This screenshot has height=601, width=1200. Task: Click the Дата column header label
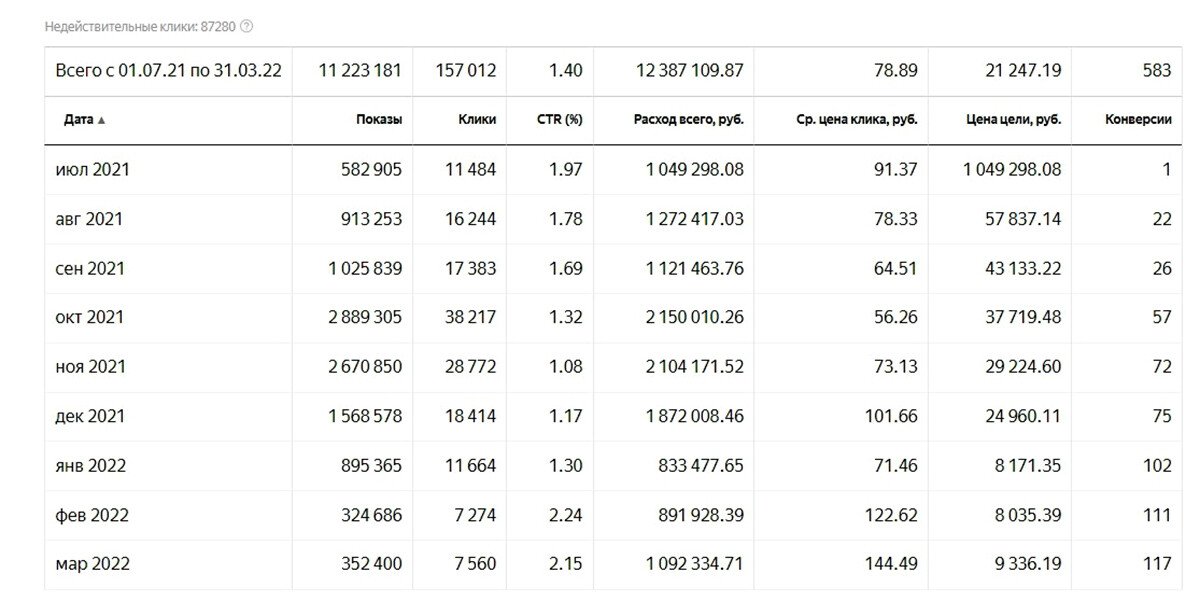[x=78, y=120]
